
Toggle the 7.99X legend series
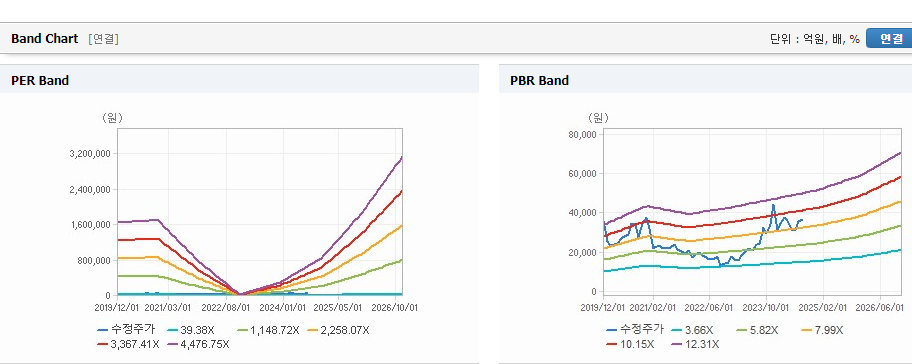822,330
